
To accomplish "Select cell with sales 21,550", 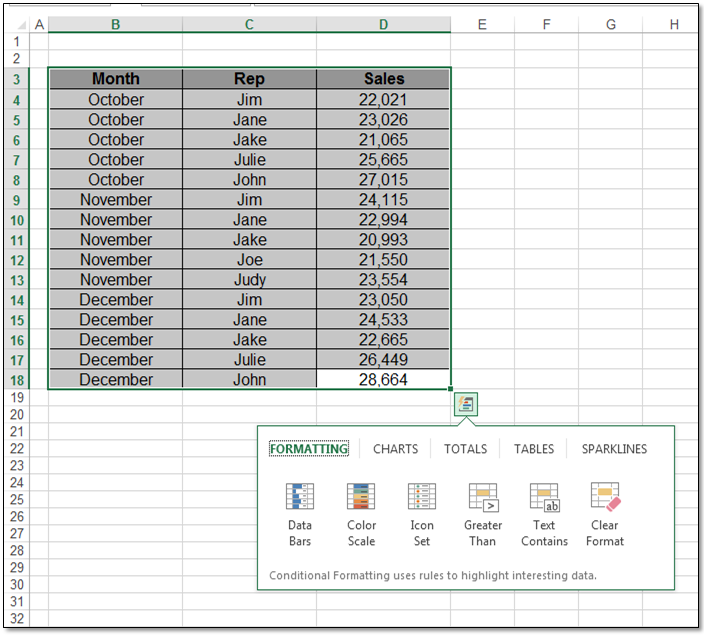I will [x=383, y=259].
